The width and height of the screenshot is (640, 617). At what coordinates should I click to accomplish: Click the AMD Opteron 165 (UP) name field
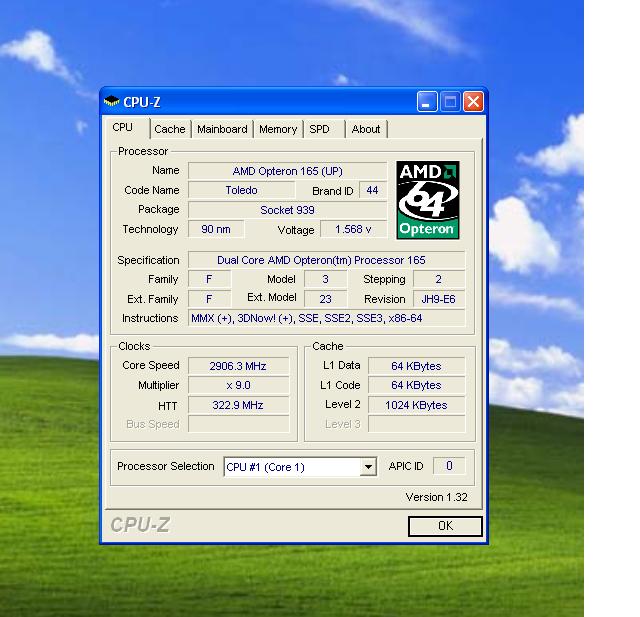coord(287,171)
